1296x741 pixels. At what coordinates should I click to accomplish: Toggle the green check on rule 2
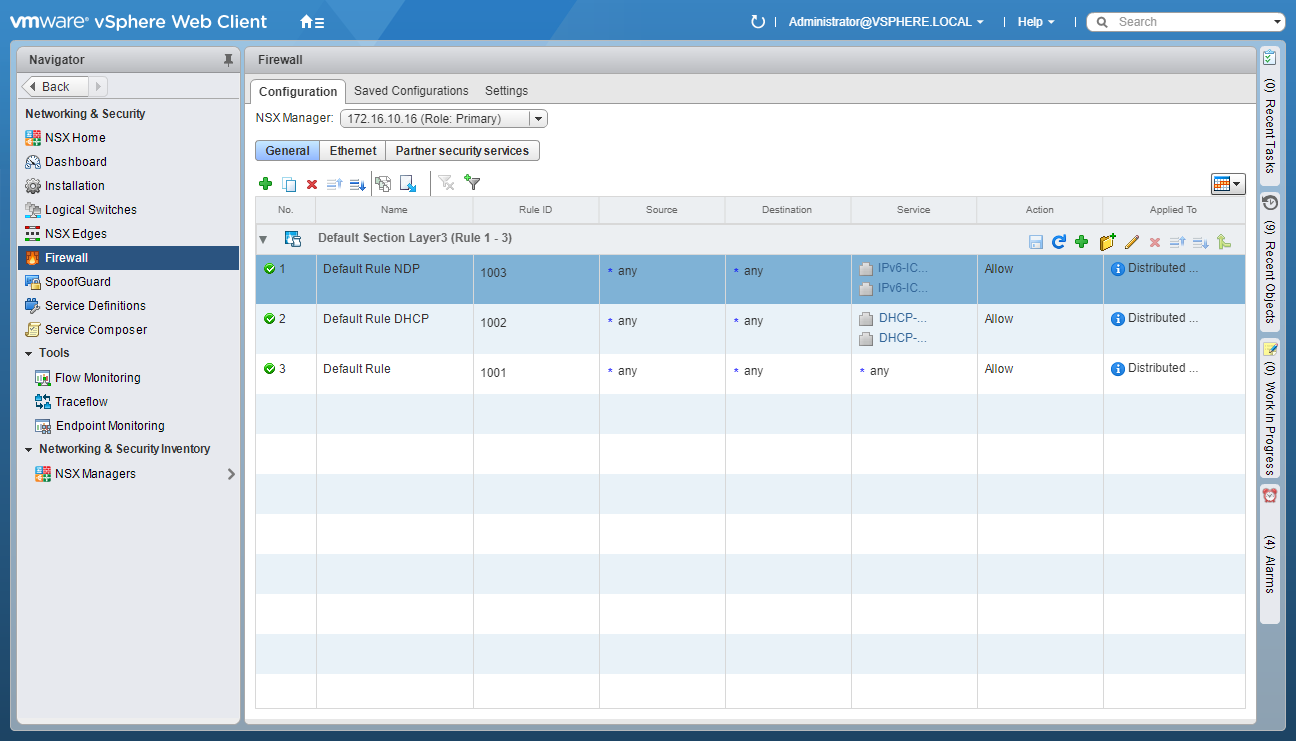[x=269, y=319]
